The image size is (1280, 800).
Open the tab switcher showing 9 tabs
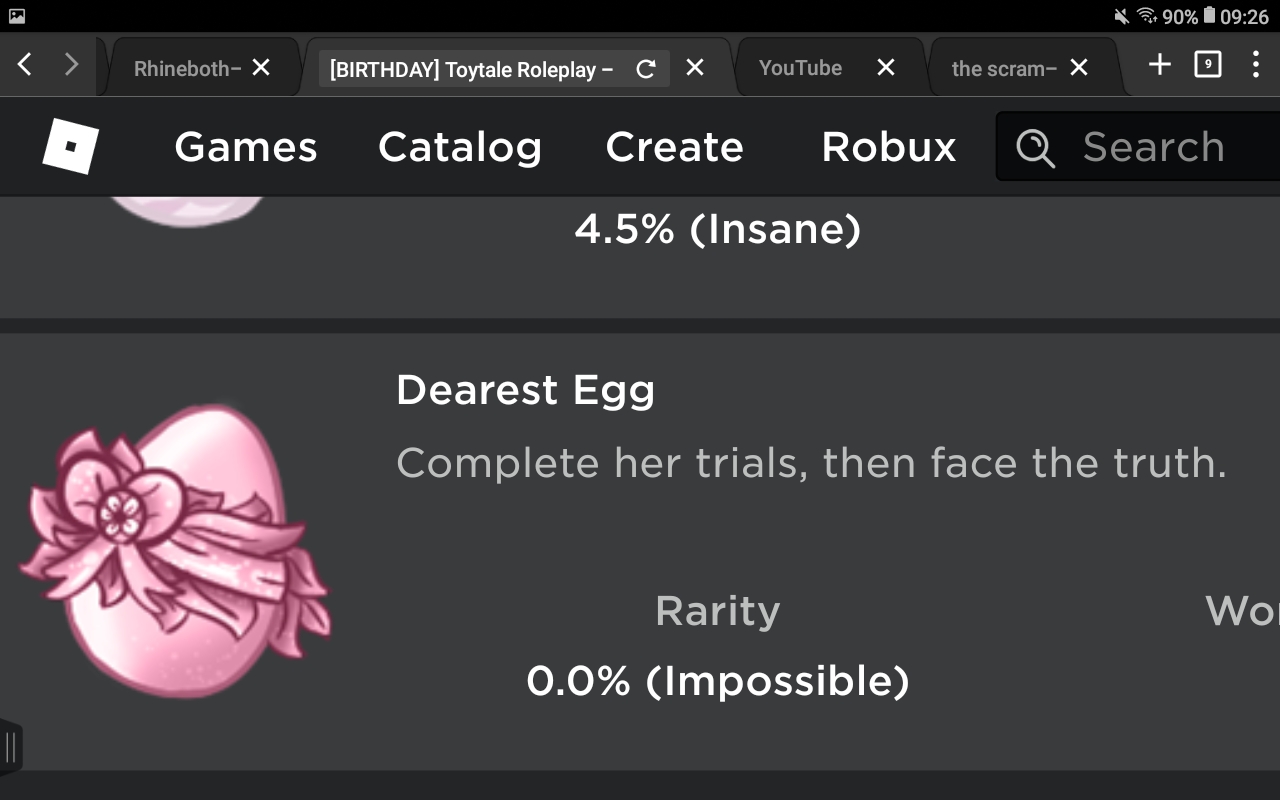(x=1208, y=66)
